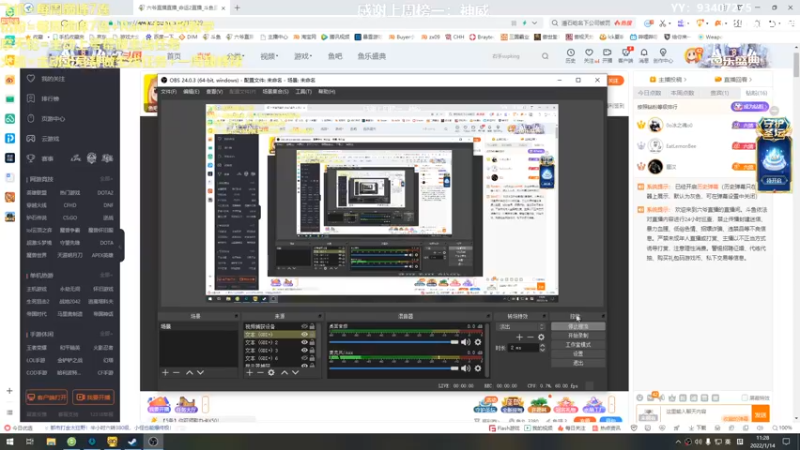Open source properties with the gear icon
Image resolution: width=800 pixels, height=450 pixels.
tap(271, 373)
